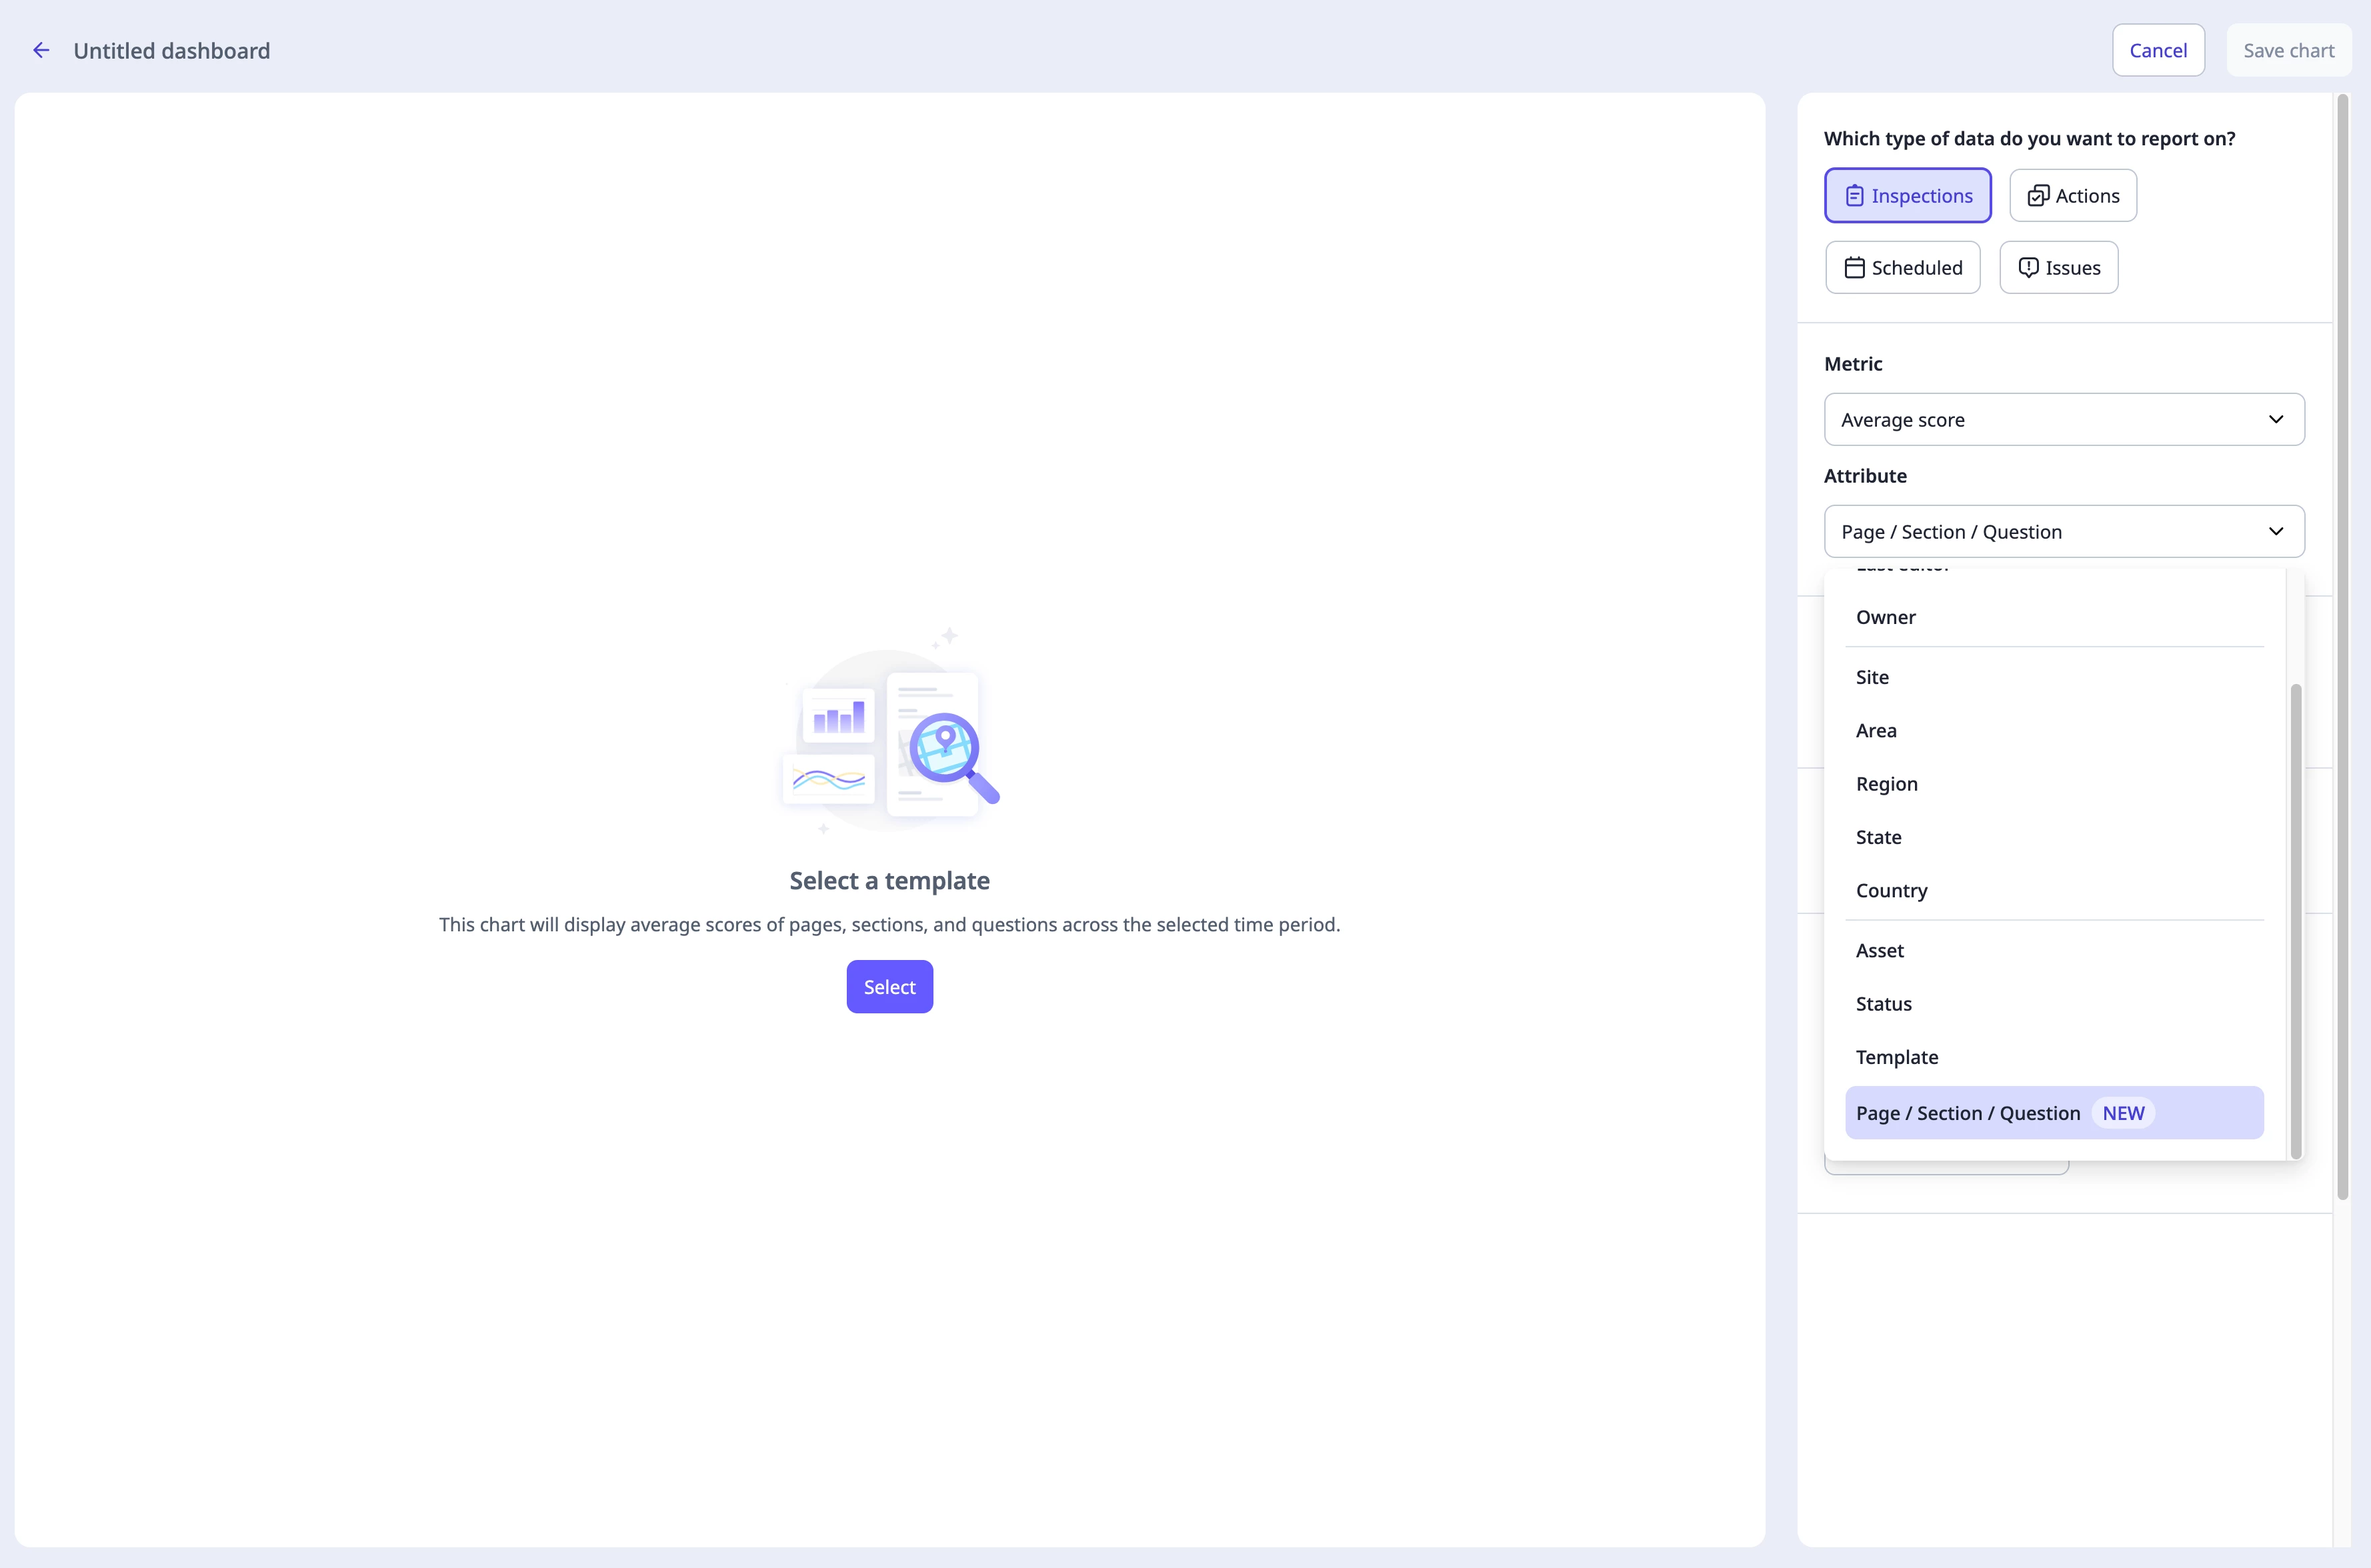Screen dimensions: 2371x1568
Task: Collapse the Attribute Page / Section / Question dropdown
Action: 2064,531
